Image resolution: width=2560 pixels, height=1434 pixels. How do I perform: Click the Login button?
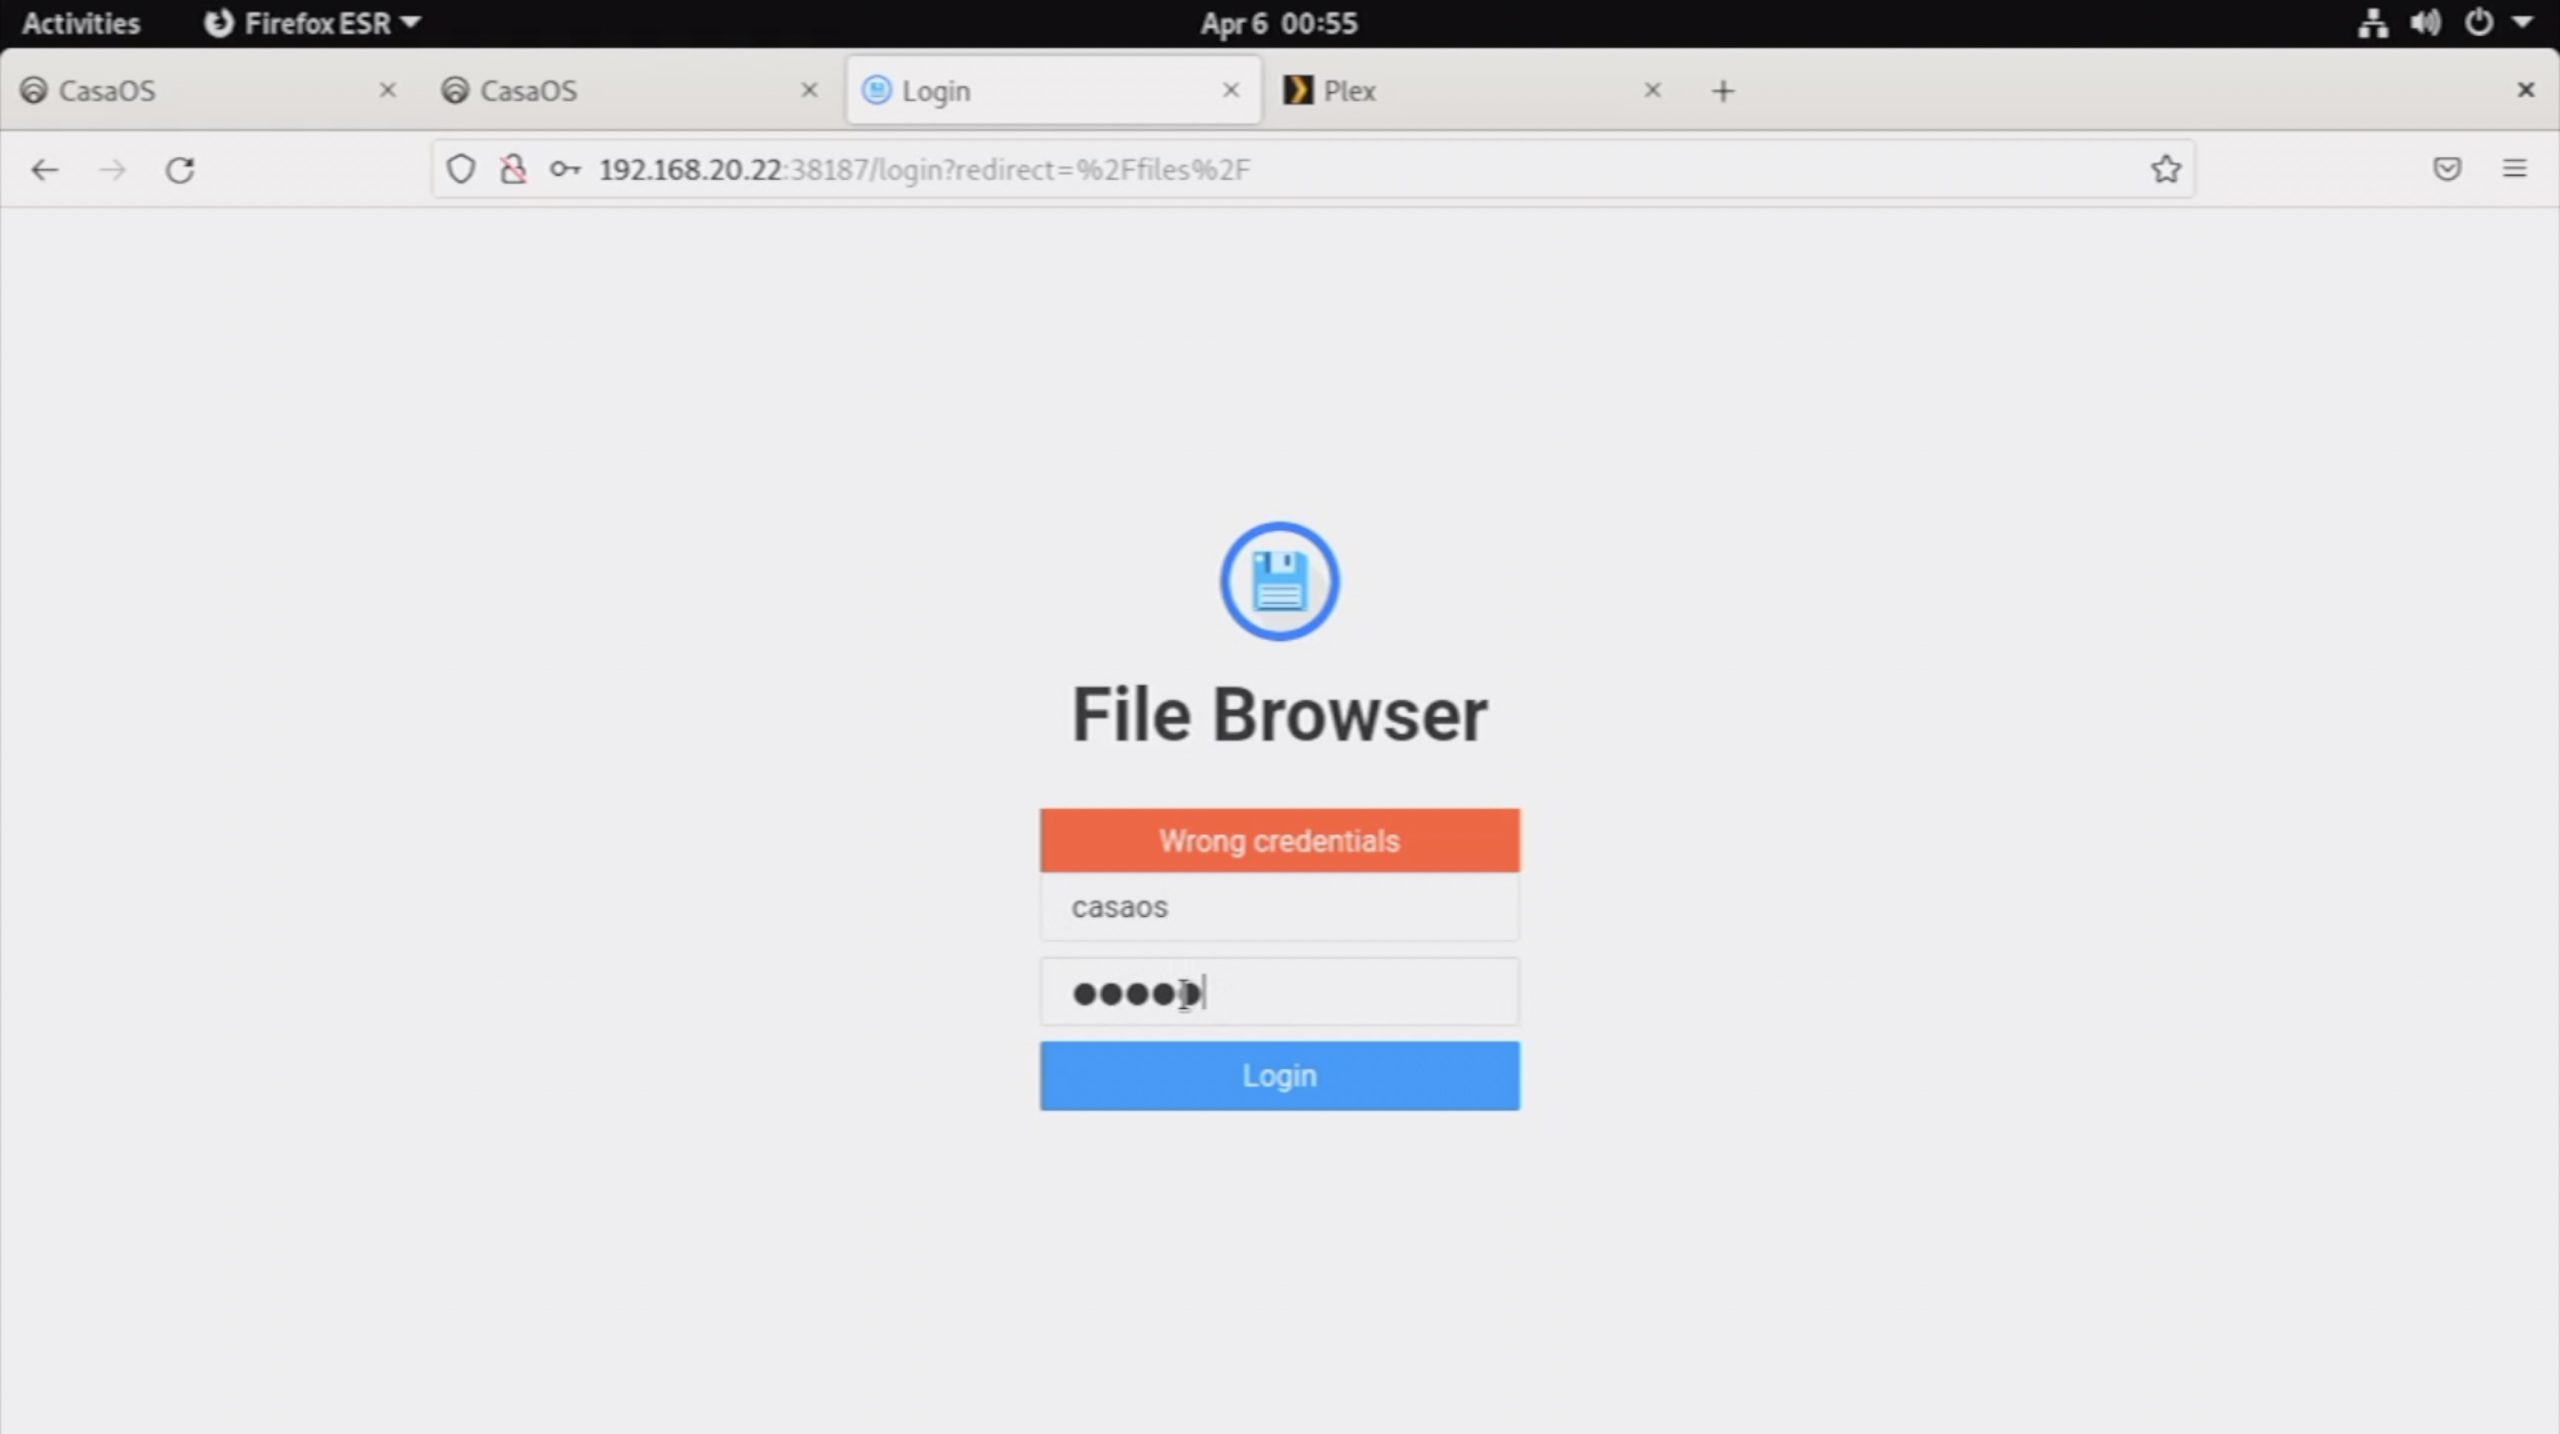[x=1278, y=1075]
